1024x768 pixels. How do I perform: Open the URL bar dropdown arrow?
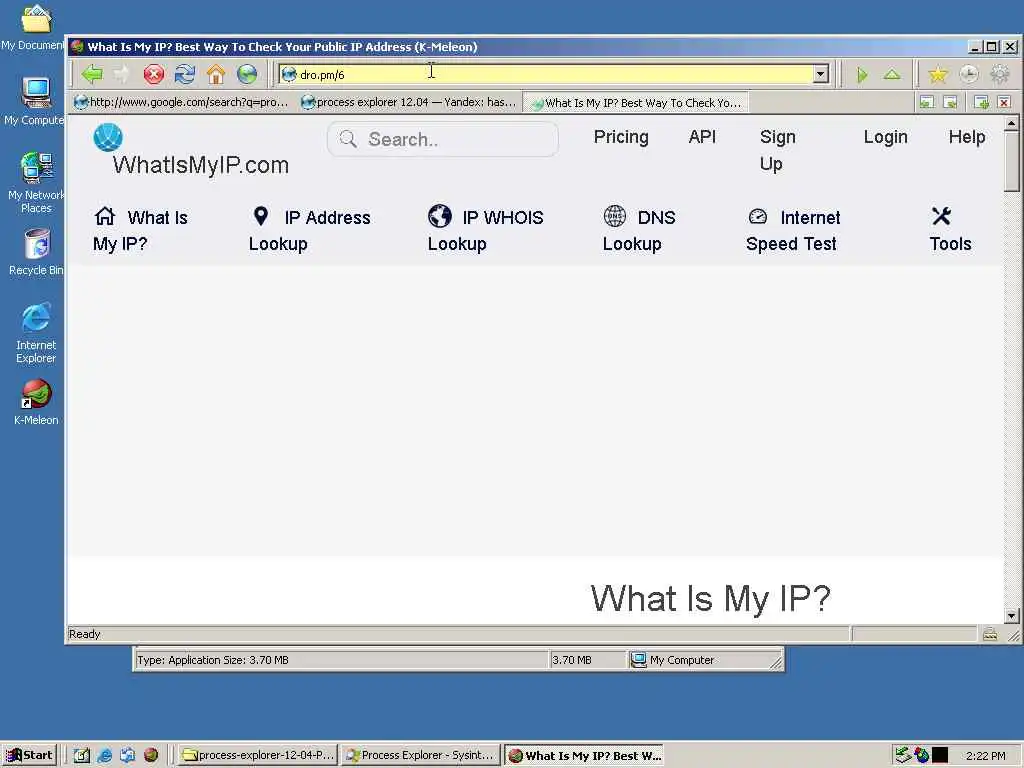pos(821,74)
